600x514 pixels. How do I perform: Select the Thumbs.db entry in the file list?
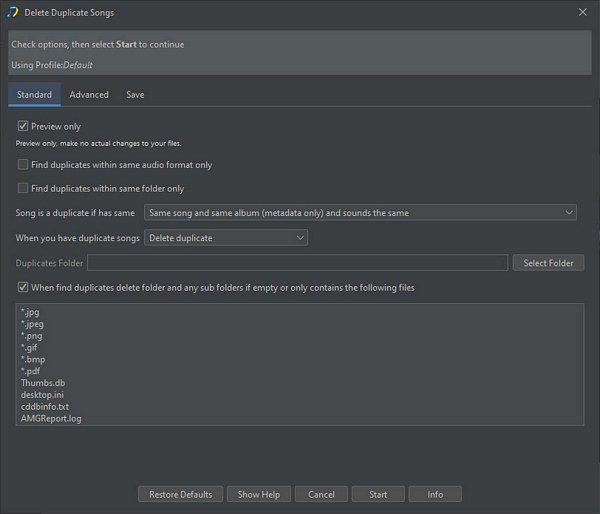tap(41, 383)
